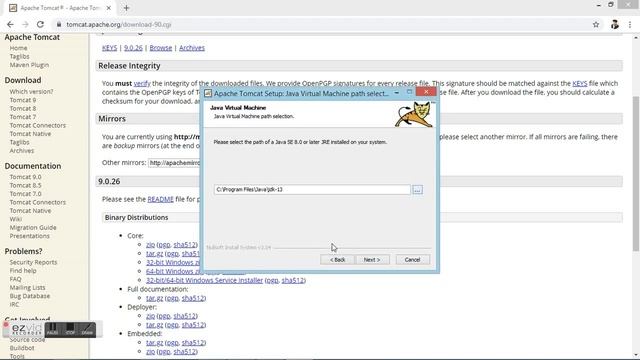The image size is (640, 360).
Task: Open Bug Database link
Action: click(x=30, y=296)
